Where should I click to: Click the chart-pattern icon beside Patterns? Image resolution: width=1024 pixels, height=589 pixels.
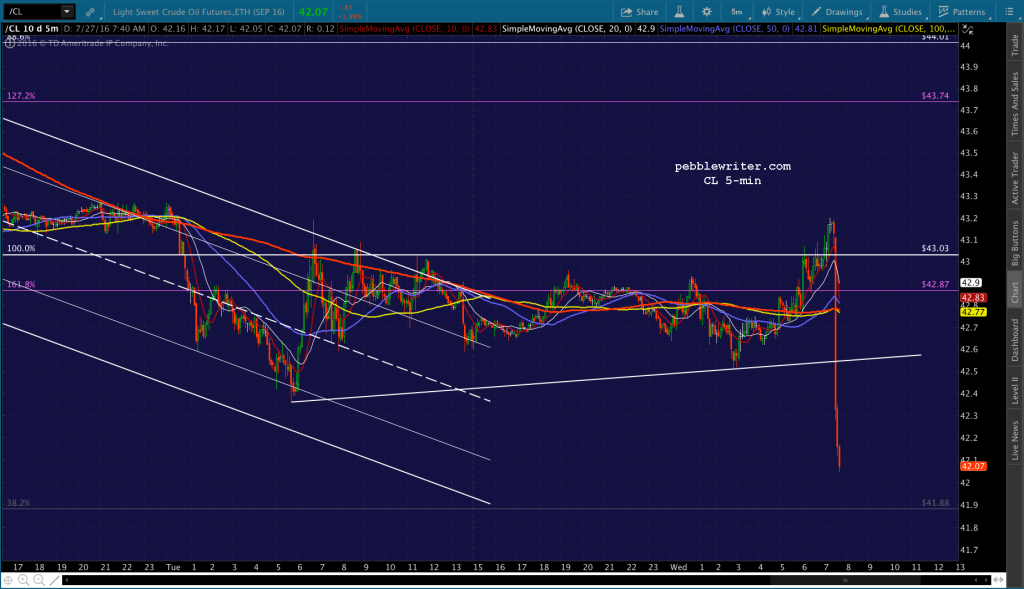943,12
